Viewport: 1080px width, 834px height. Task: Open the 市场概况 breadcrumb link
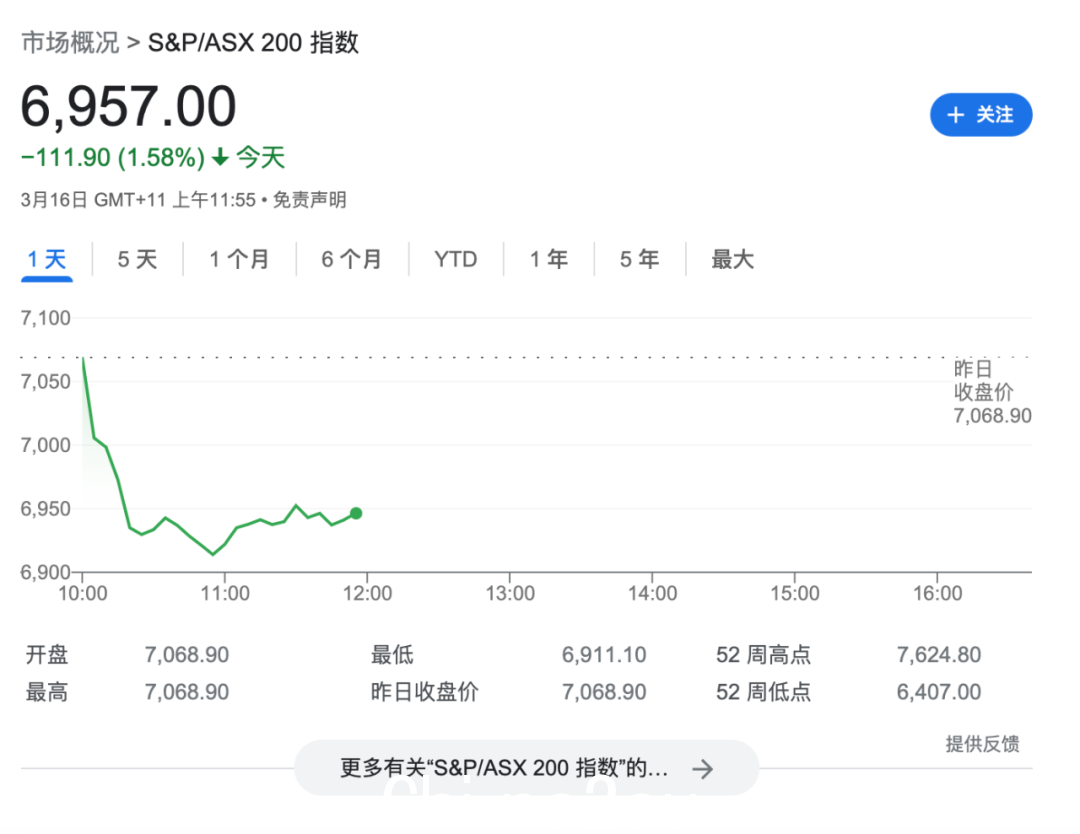pyautogui.click(x=70, y=43)
